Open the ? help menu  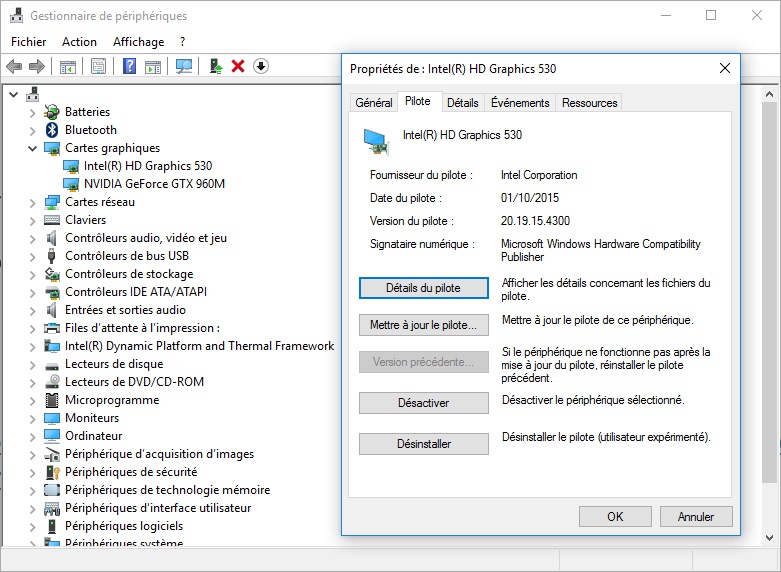point(182,42)
